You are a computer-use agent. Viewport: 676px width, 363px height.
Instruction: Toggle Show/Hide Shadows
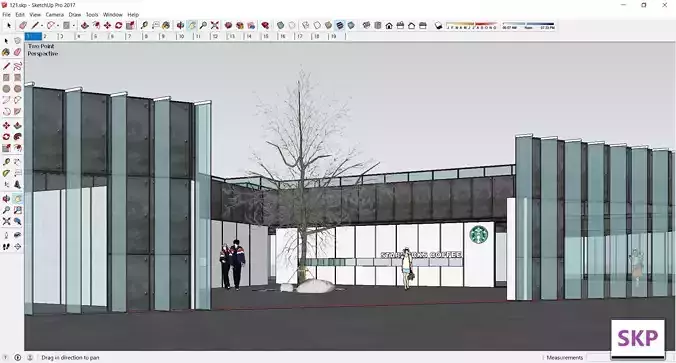tap(438, 25)
